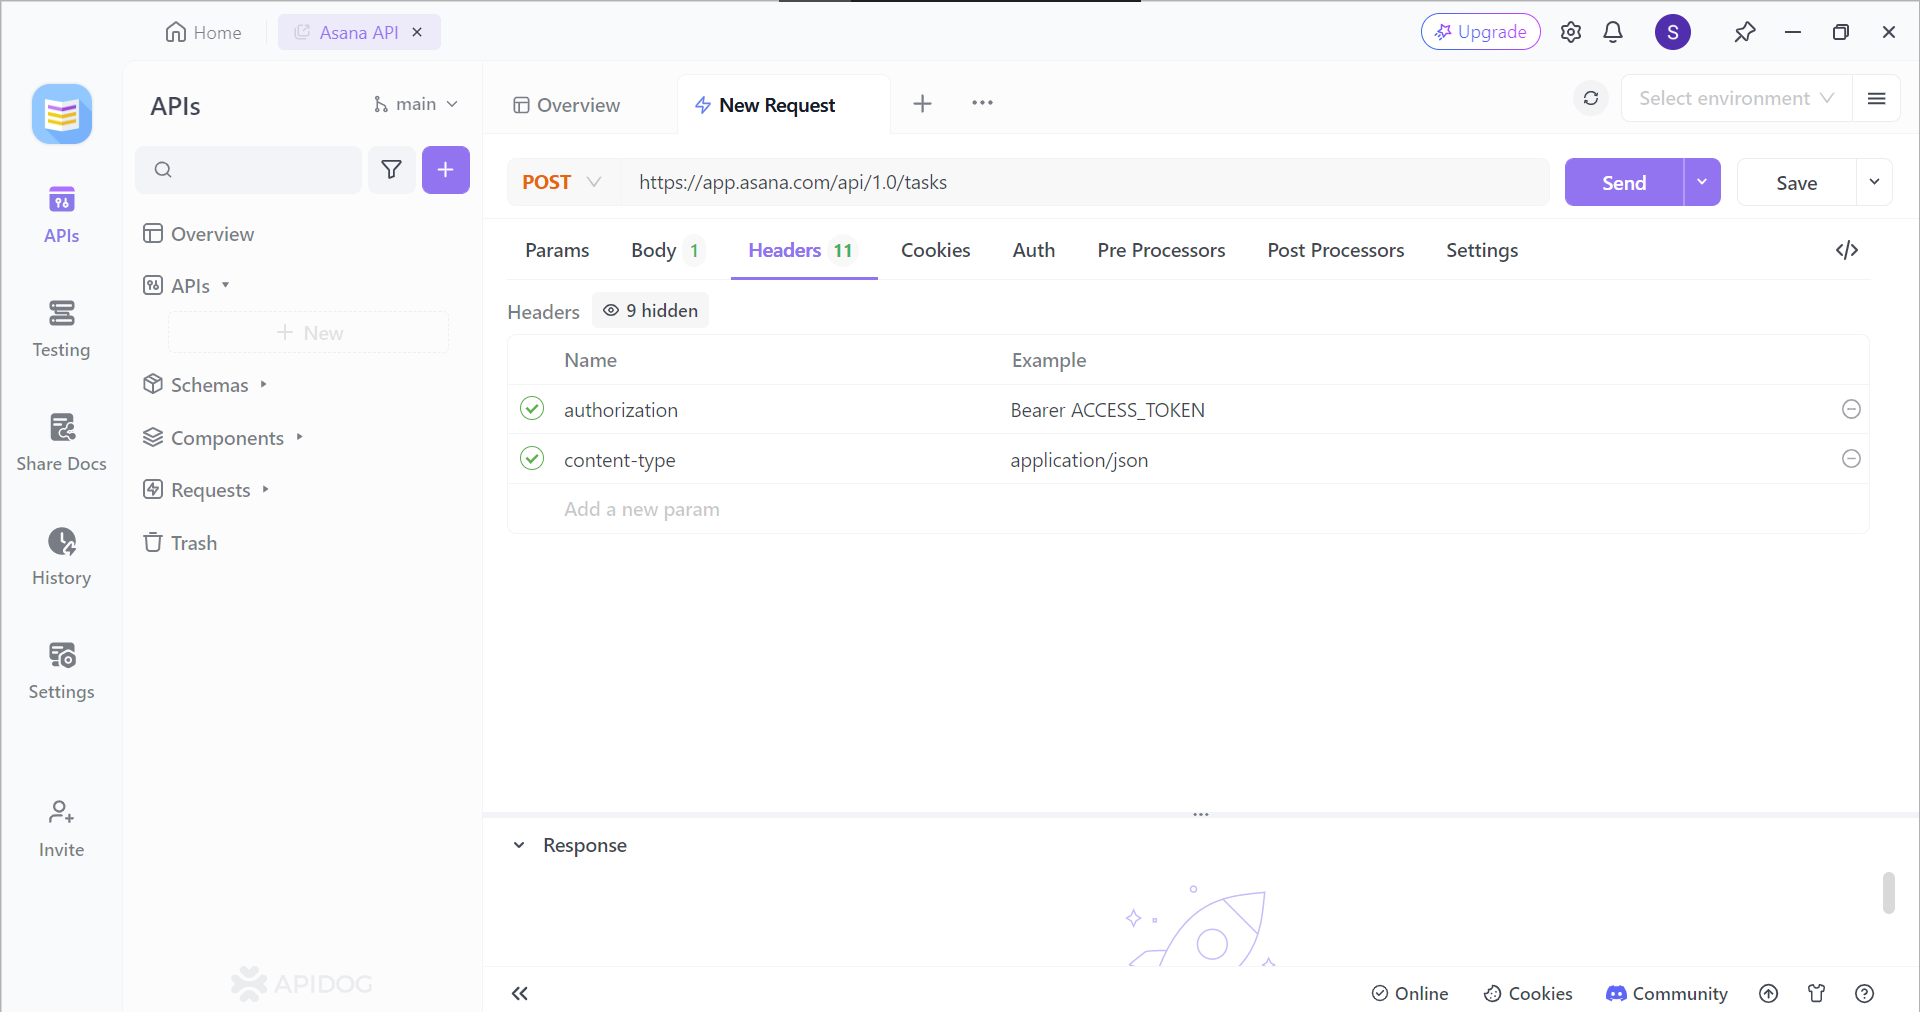The image size is (1920, 1012).
Task: Pin the Apidog window on top
Action: coord(1745,31)
